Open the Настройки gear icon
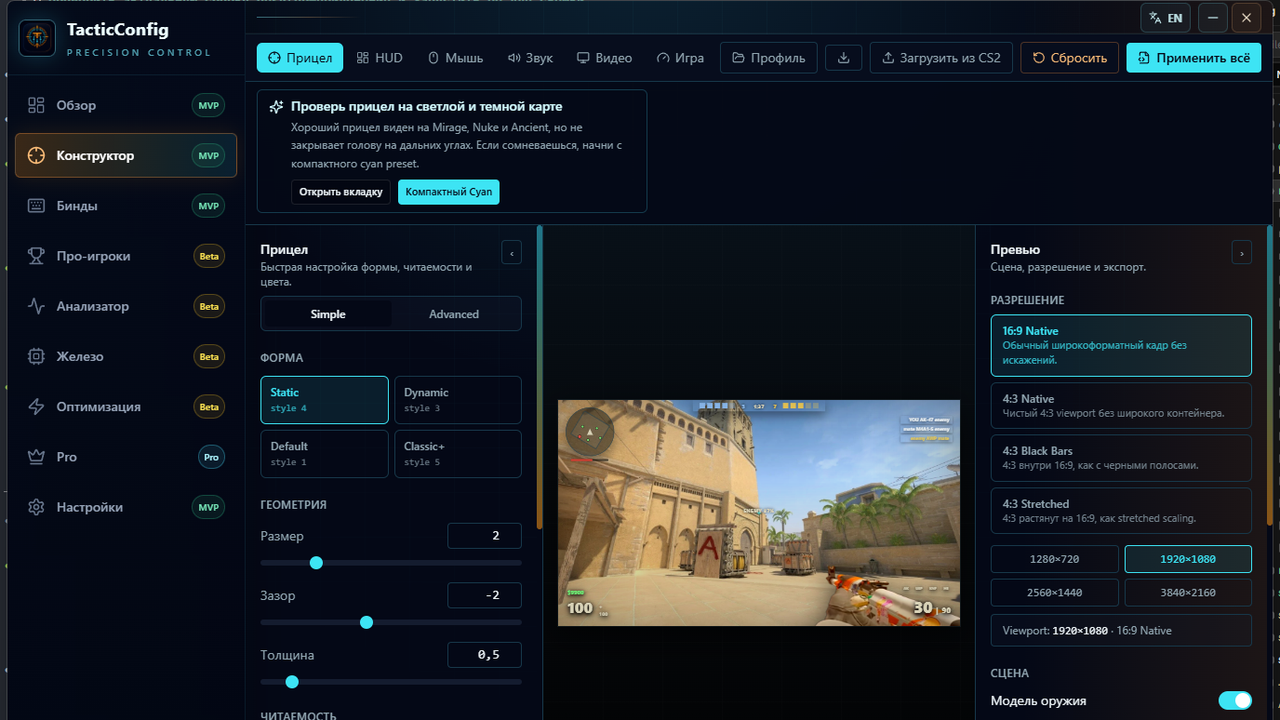The image size is (1280, 720). 37,507
